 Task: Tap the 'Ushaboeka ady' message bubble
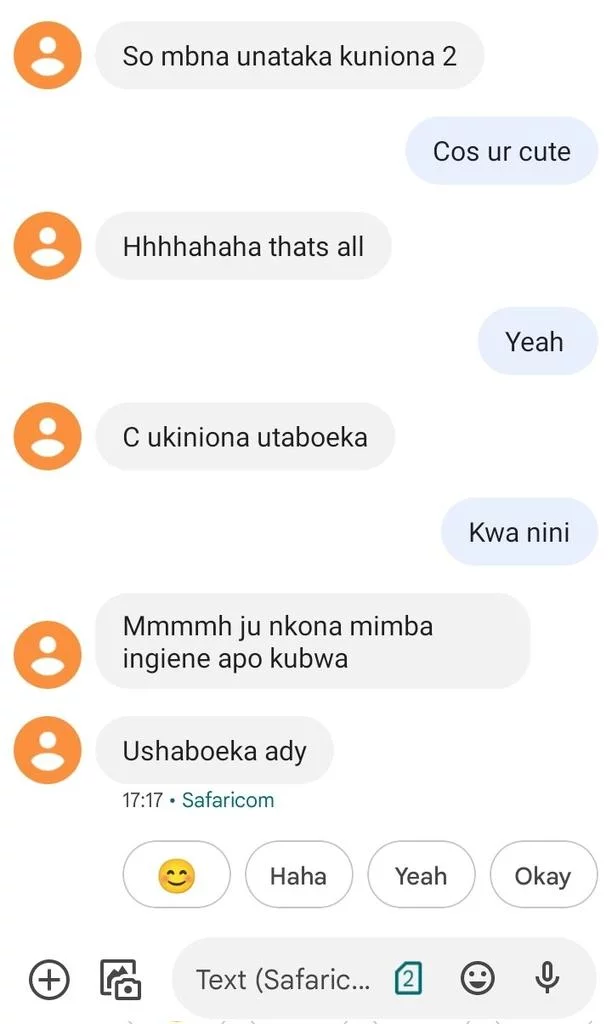coord(214,750)
